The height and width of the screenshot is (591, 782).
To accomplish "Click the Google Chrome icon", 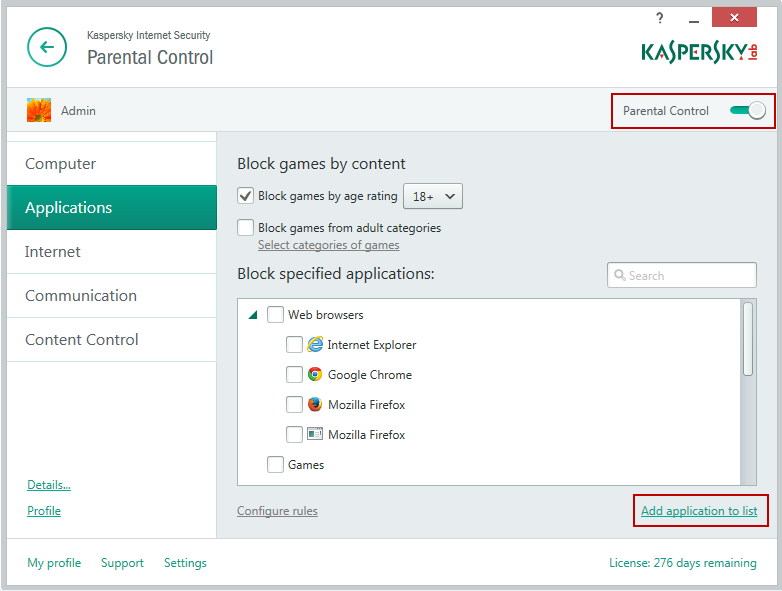I will point(315,374).
